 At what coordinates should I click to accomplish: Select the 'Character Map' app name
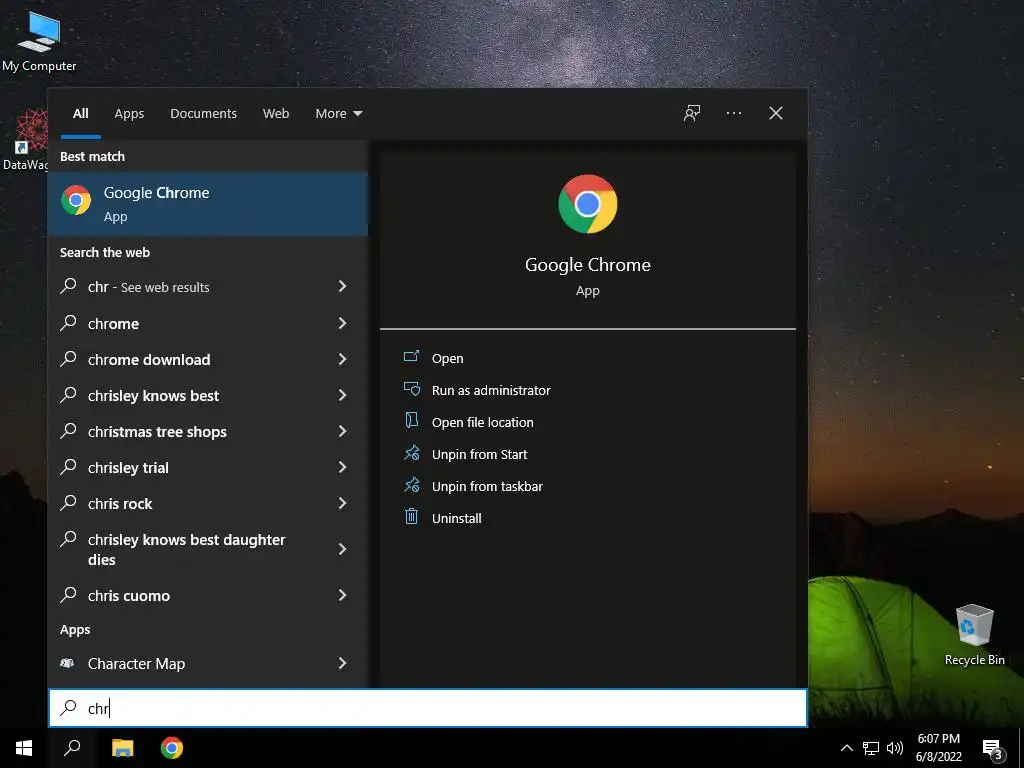click(136, 664)
